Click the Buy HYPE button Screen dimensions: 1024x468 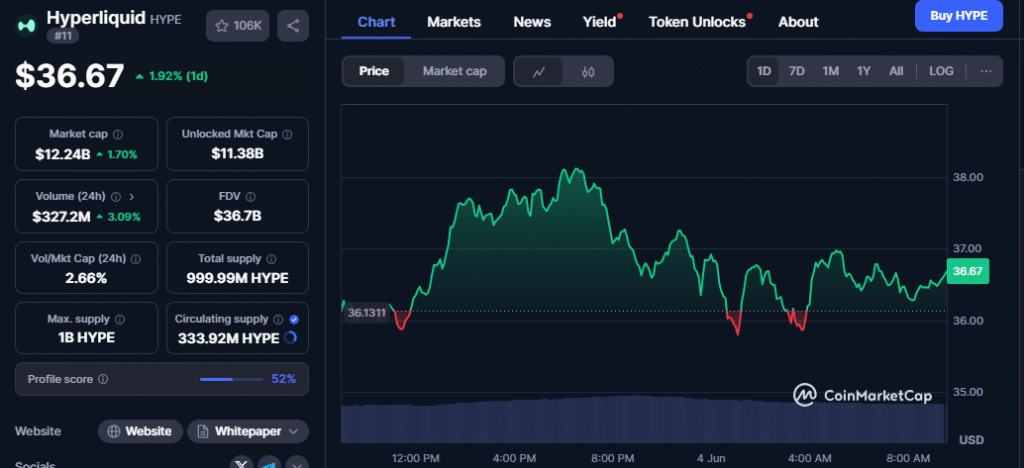point(959,16)
